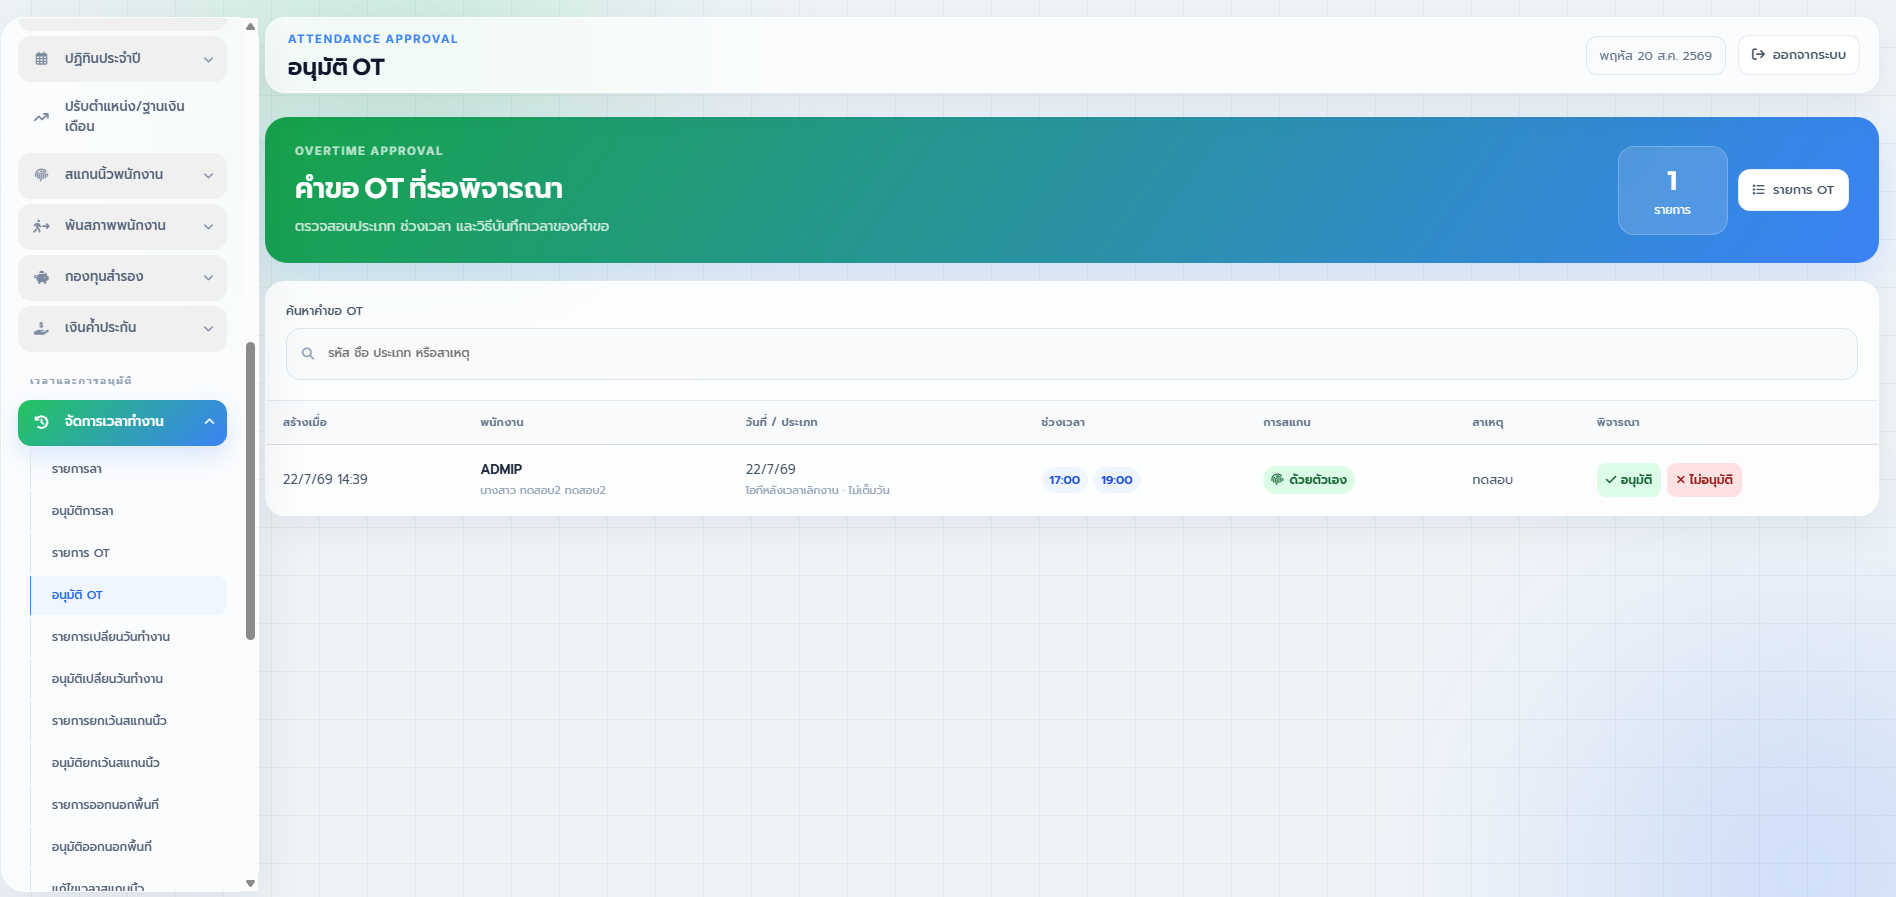
Task: Open รายการเปลี่ยนวันทำงาน in sidebar
Action: click(128, 637)
